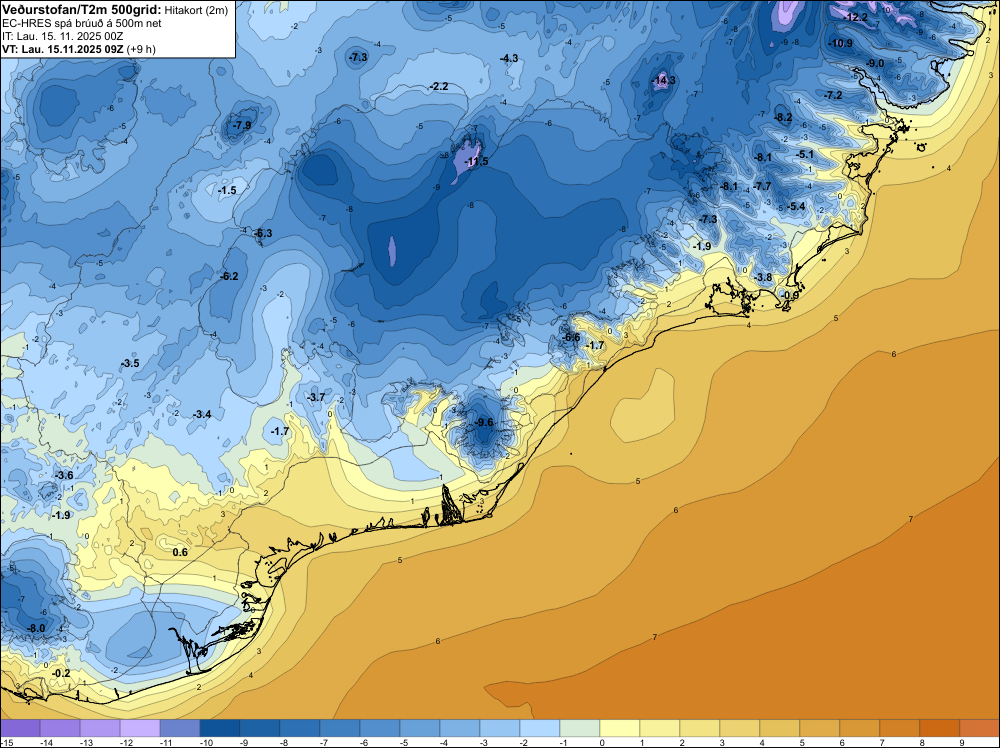The width and height of the screenshot is (1000, 748).
Task: Select the 'Hitakort (2m)' header text
Action: 196,10
